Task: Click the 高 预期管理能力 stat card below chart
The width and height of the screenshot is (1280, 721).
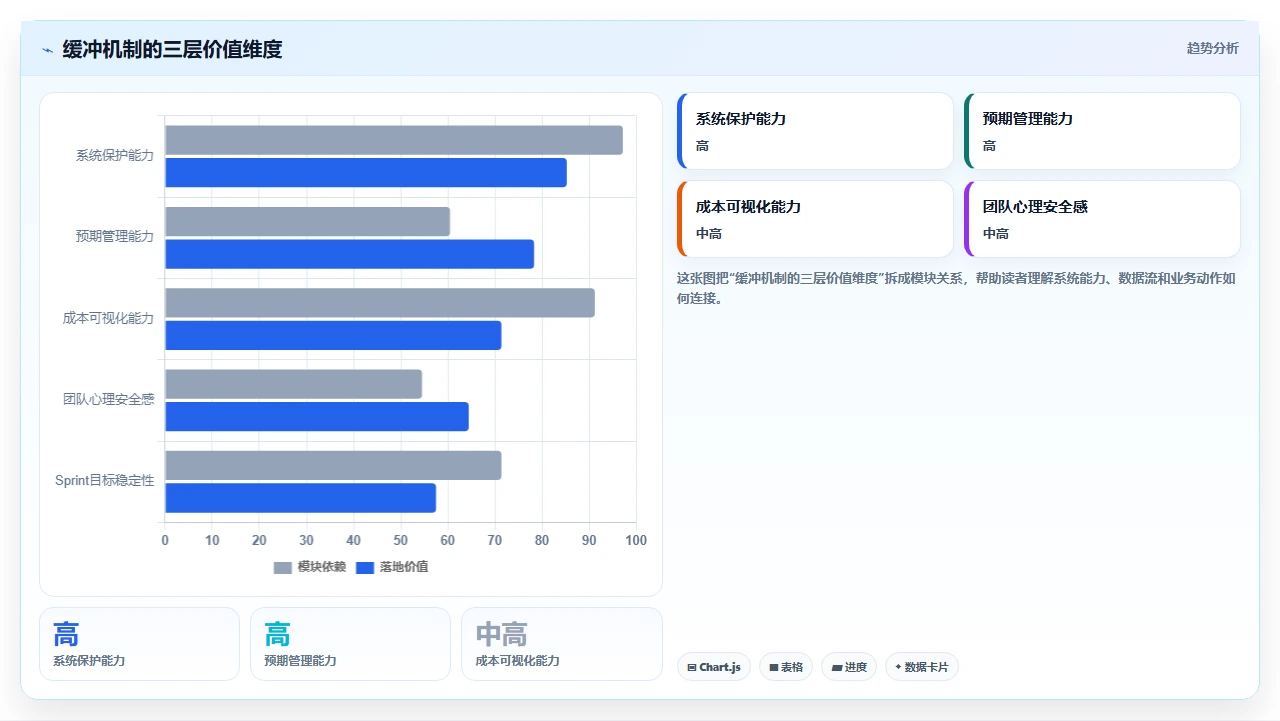Action: (x=350, y=644)
